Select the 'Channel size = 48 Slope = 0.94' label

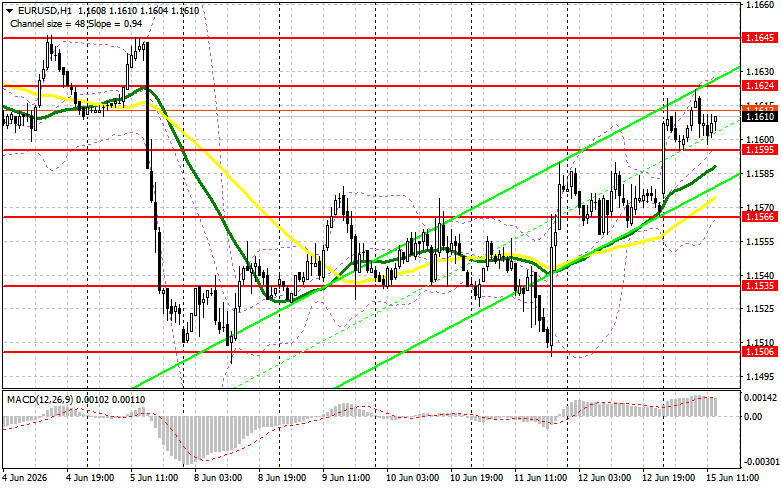[x=76, y=24]
